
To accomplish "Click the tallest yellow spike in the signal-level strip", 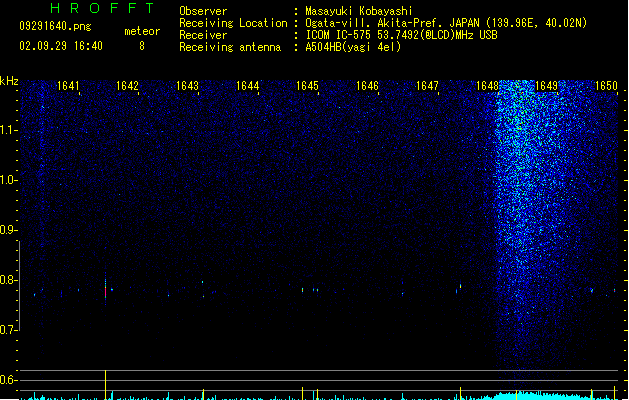I will 106,385.
